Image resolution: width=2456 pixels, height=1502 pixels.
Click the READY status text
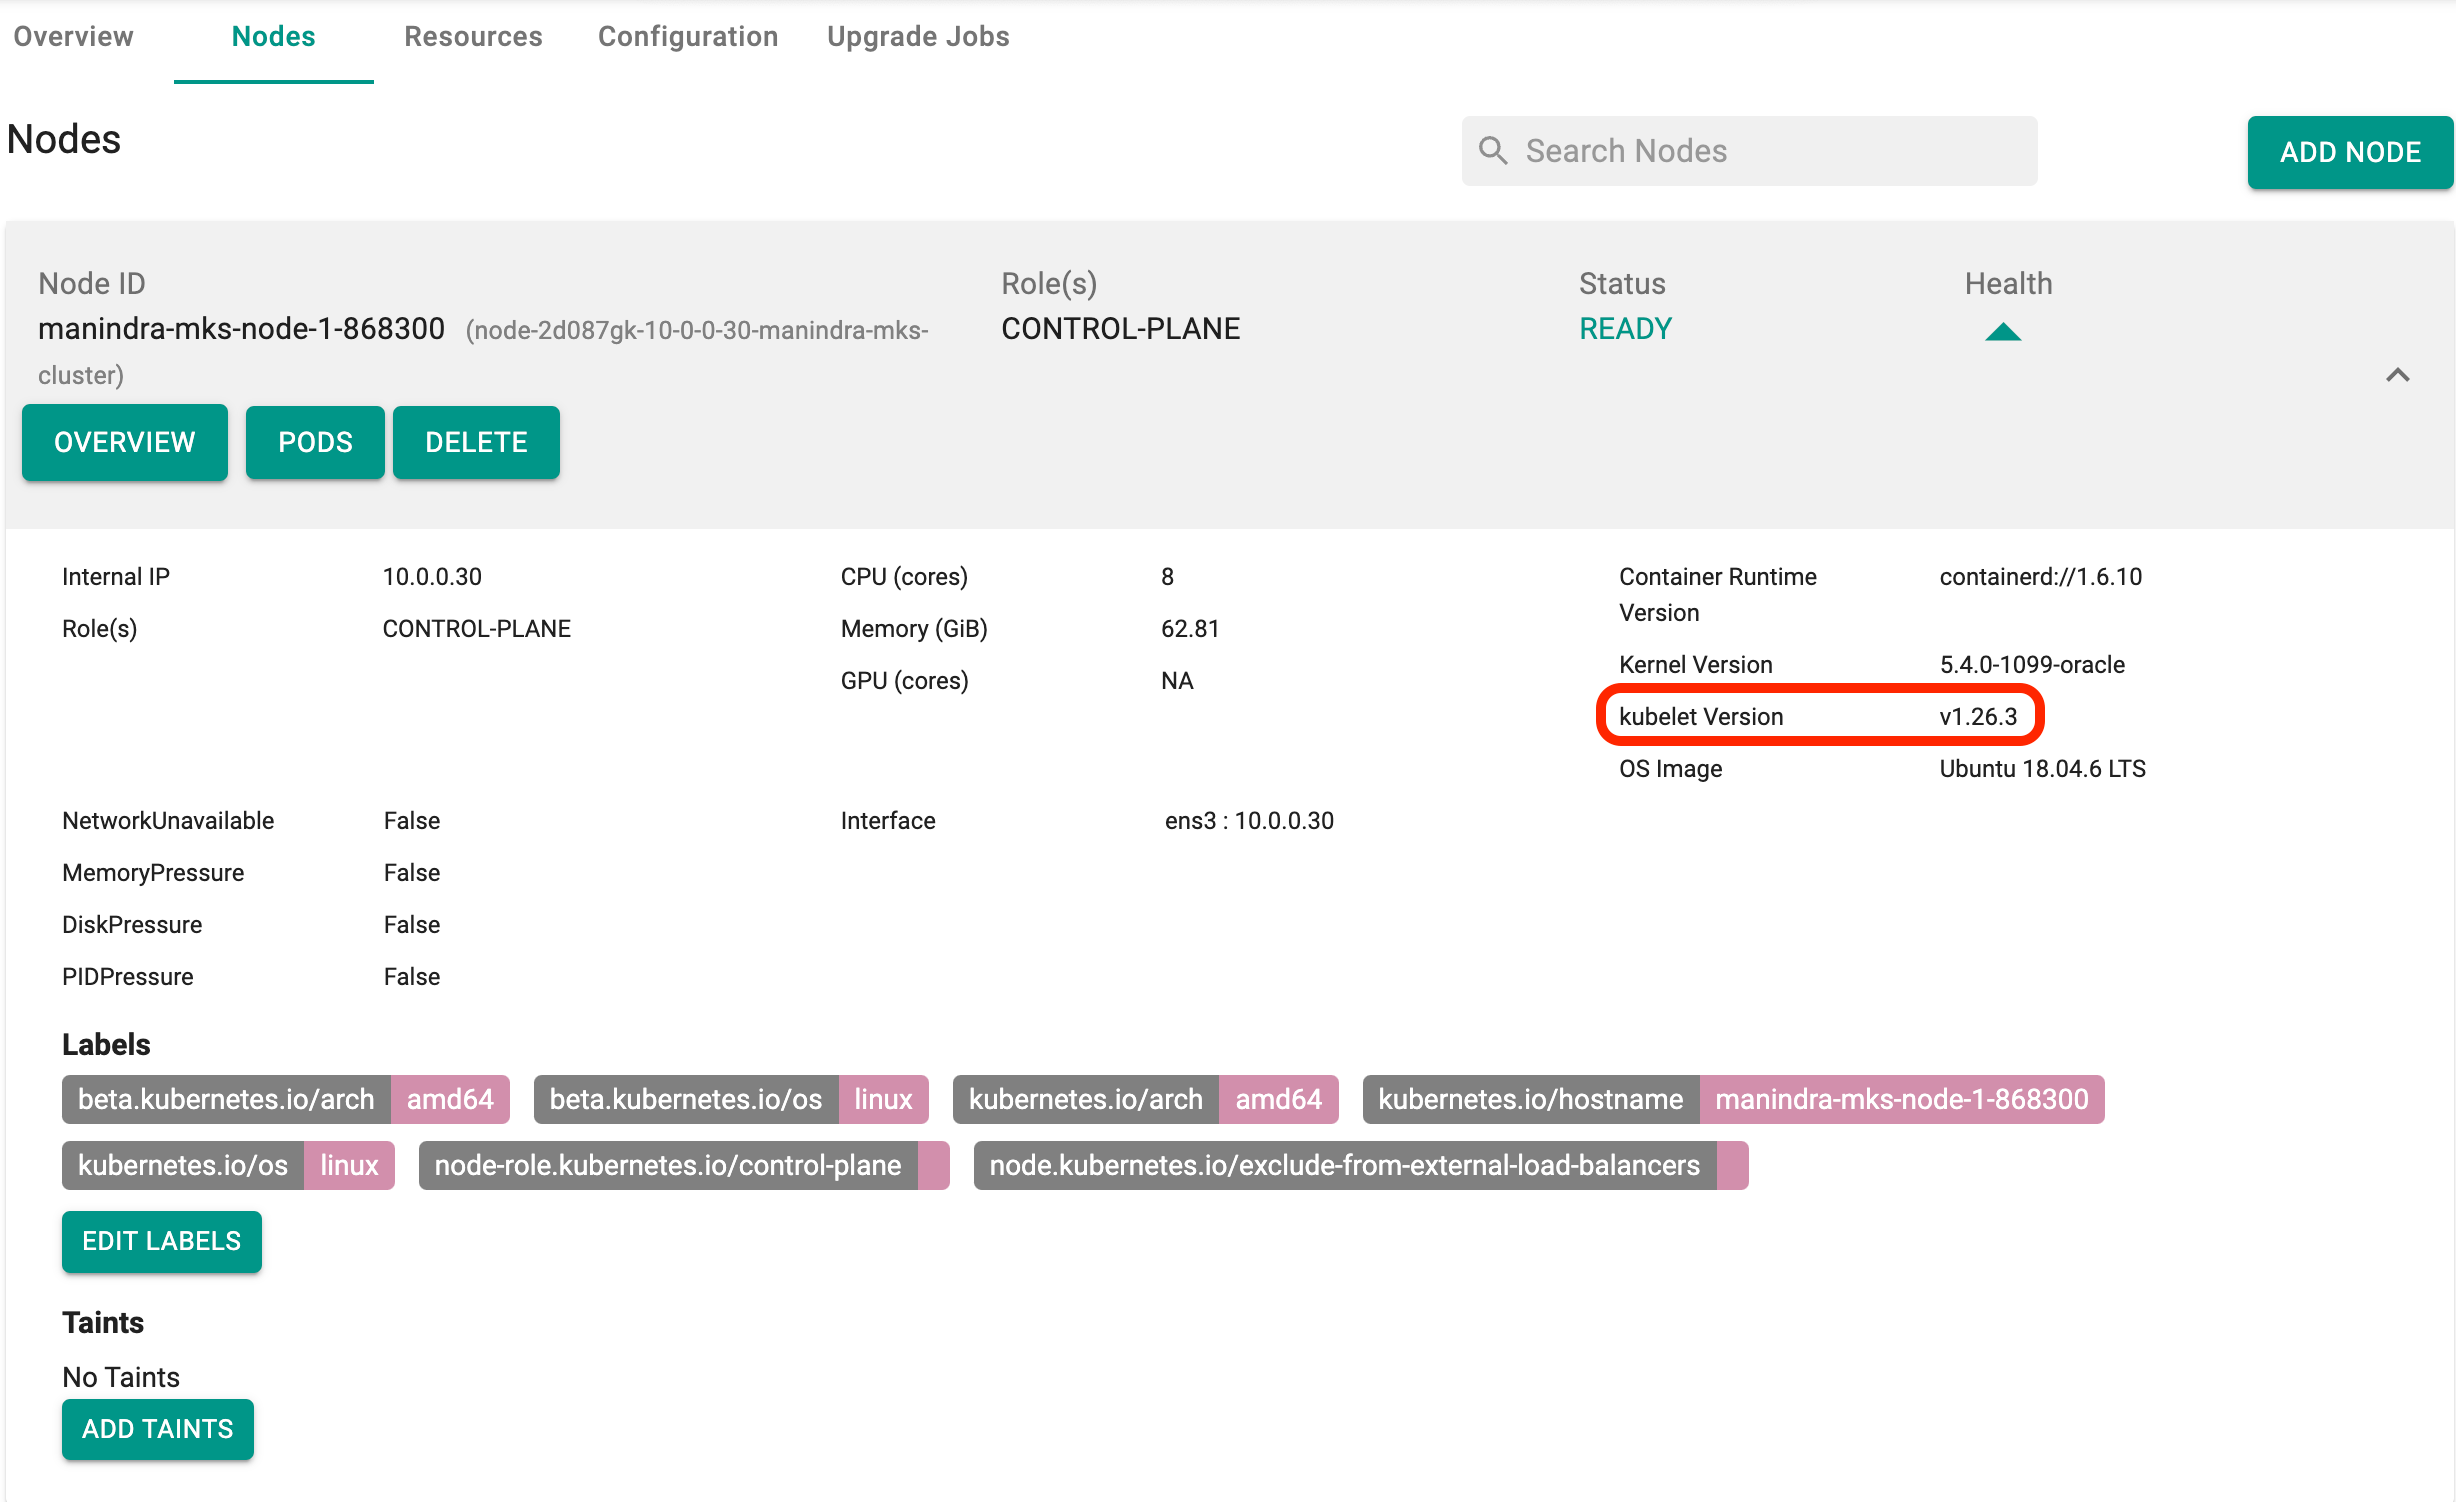click(1625, 329)
